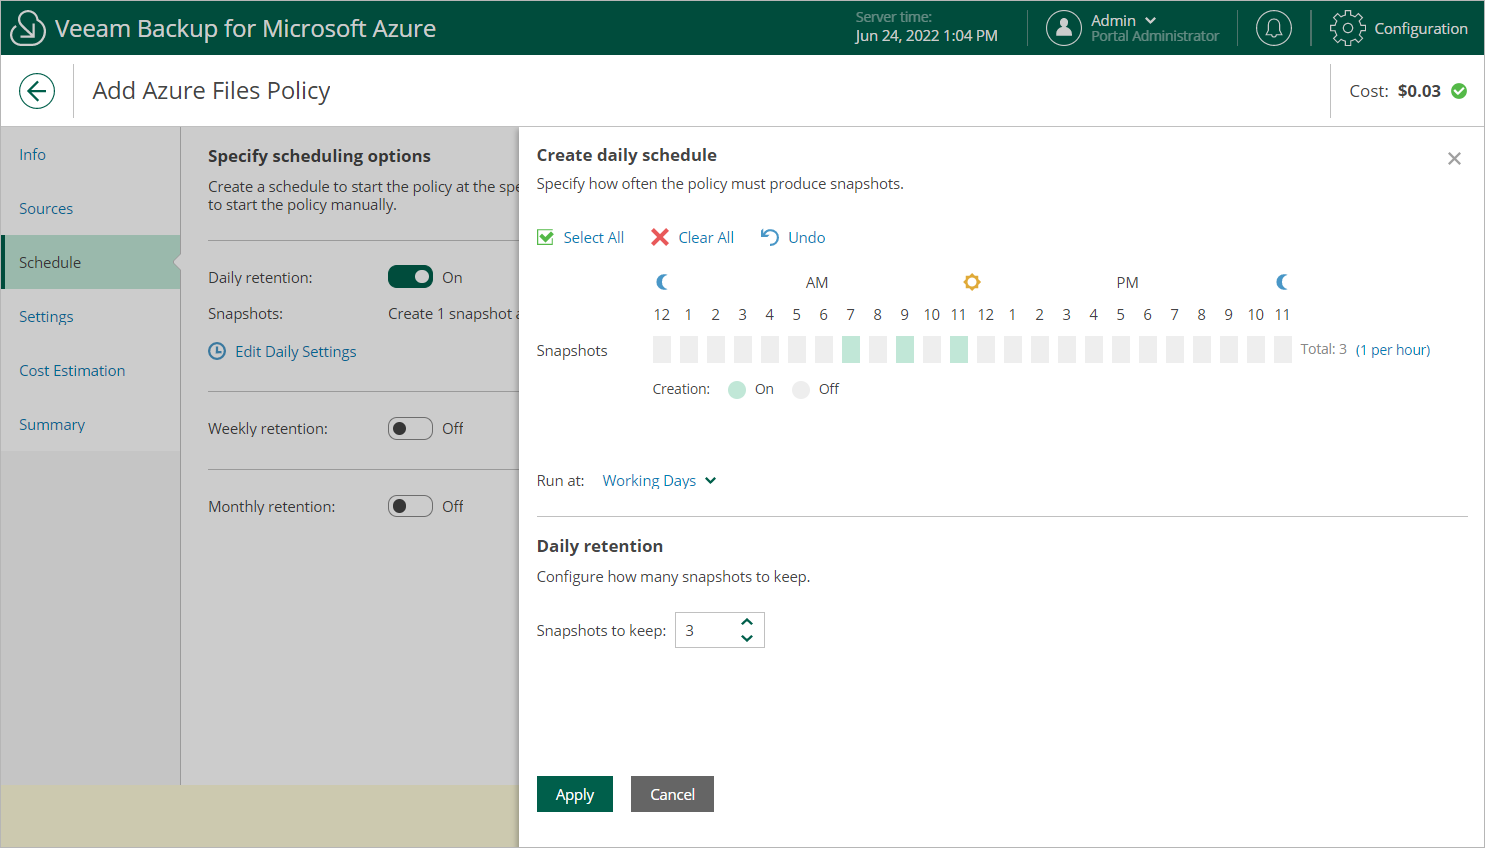Image resolution: width=1485 pixels, height=848 pixels.
Task: Increase Snapshots to keep value
Action: pyautogui.click(x=747, y=622)
